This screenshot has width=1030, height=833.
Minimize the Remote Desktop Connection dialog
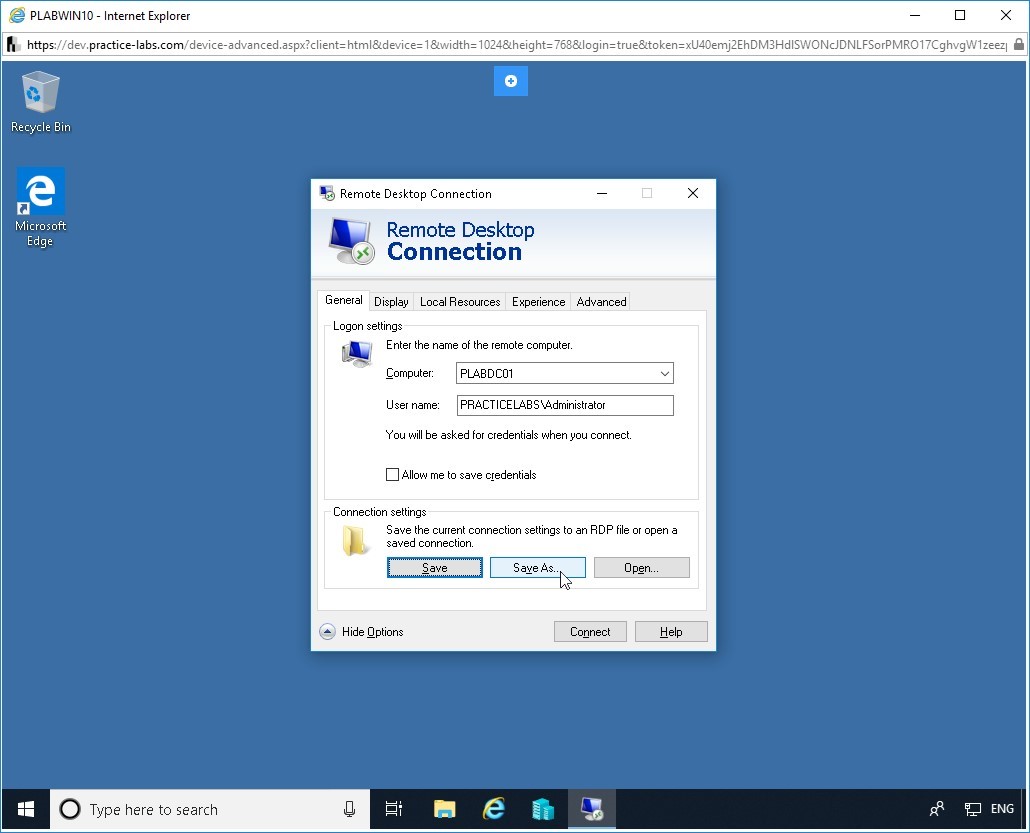[x=602, y=193]
